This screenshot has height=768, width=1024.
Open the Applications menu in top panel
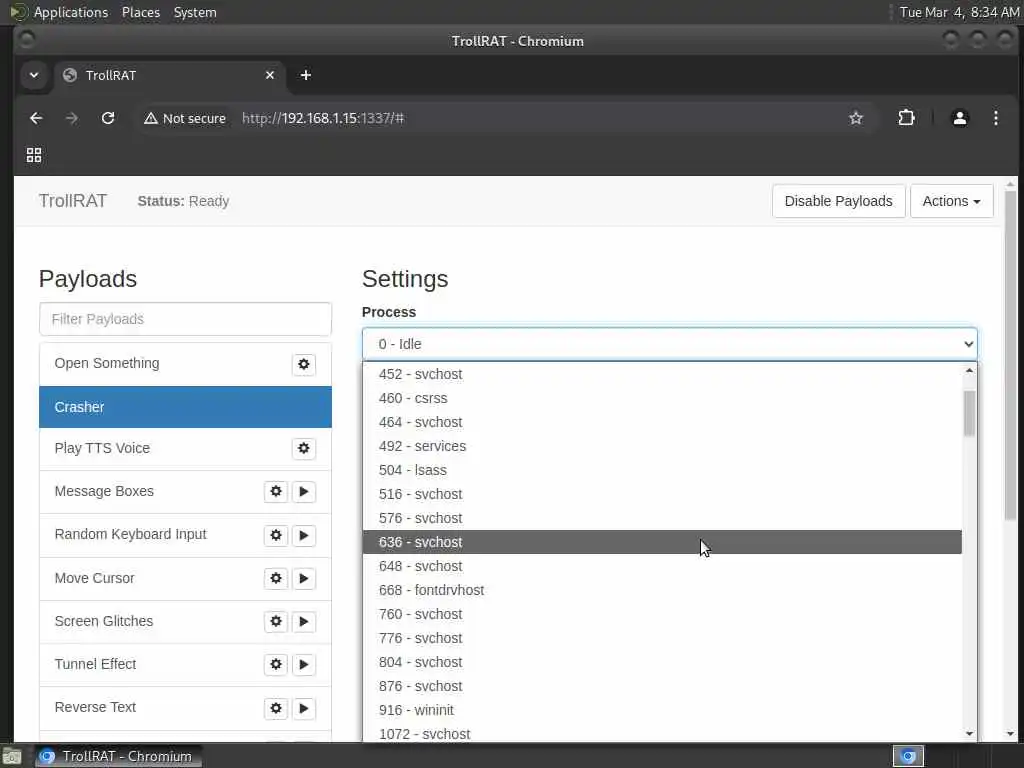pyautogui.click(x=71, y=12)
